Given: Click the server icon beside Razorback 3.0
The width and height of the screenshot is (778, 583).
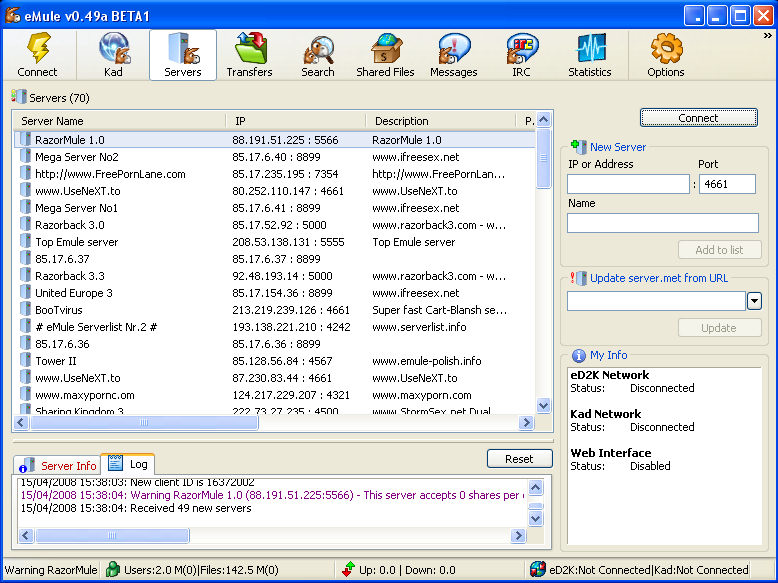Looking at the screenshot, I should (25, 224).
